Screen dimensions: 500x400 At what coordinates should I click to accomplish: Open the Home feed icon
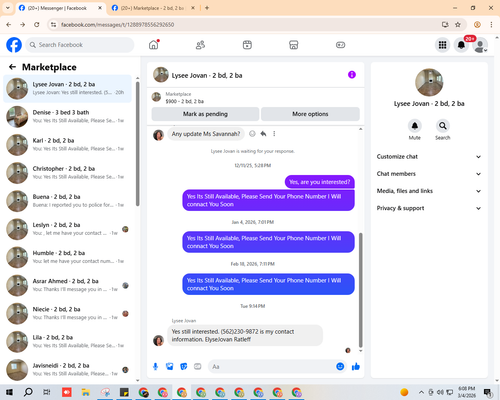click(154, 45)
